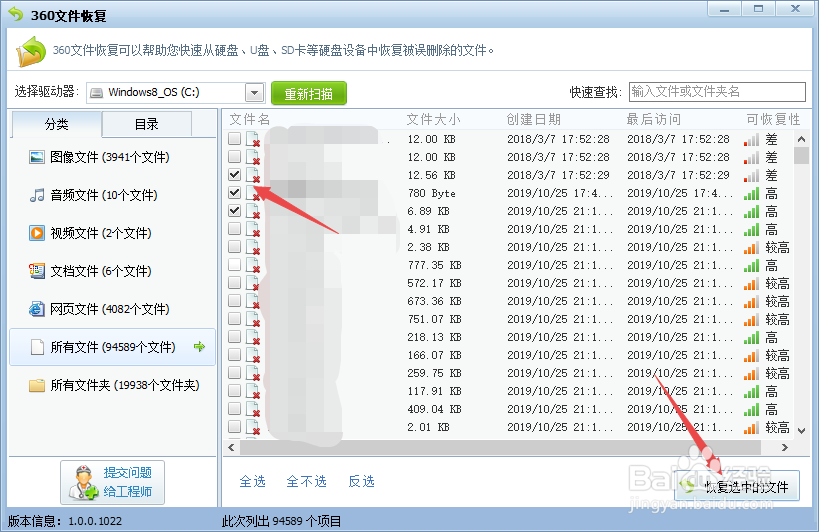Sort by the 创建日期 column header

click(x=534, y=120)
